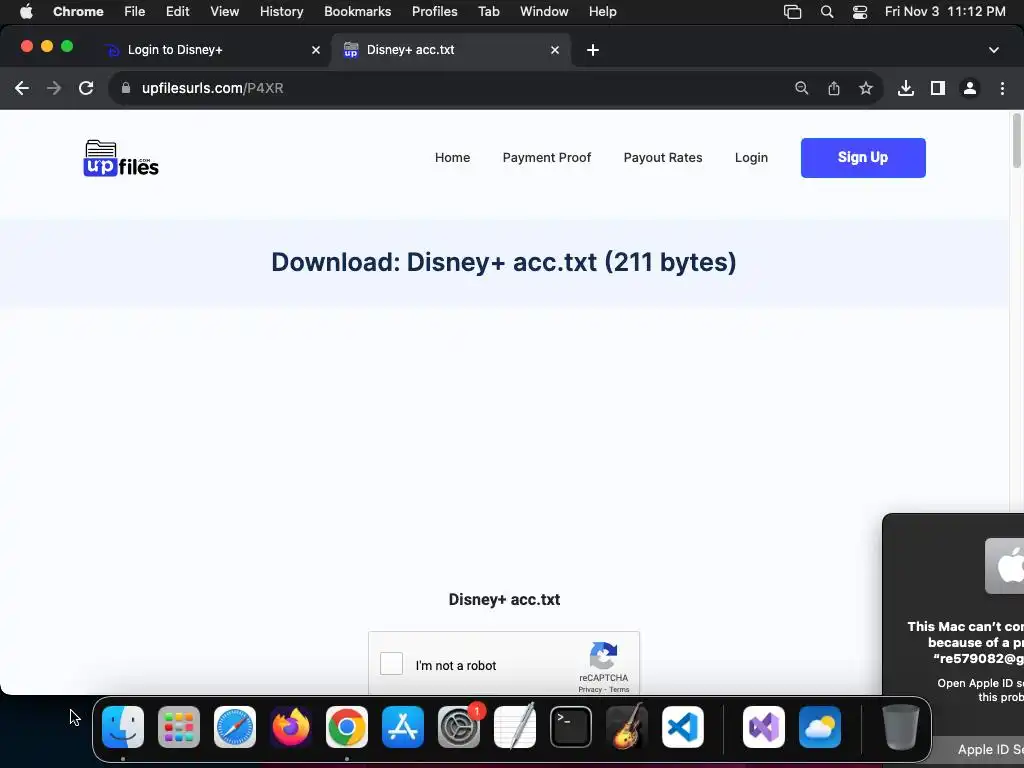Open Chrome downloads tray
1024x768 pixels.
906,88
